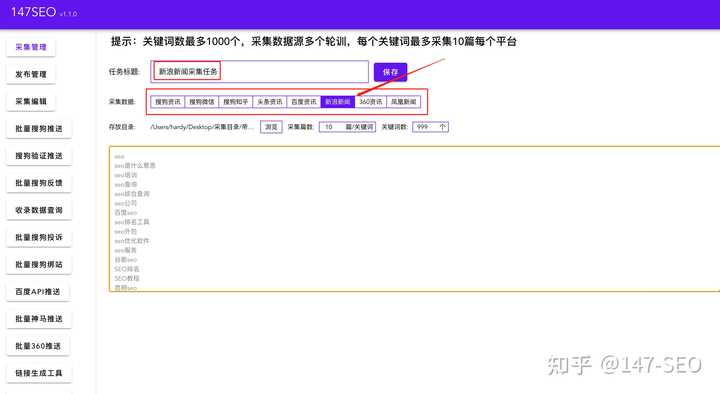
Task: Open 批量搜狗推送 in the sidebar
Action: [39, 129]
